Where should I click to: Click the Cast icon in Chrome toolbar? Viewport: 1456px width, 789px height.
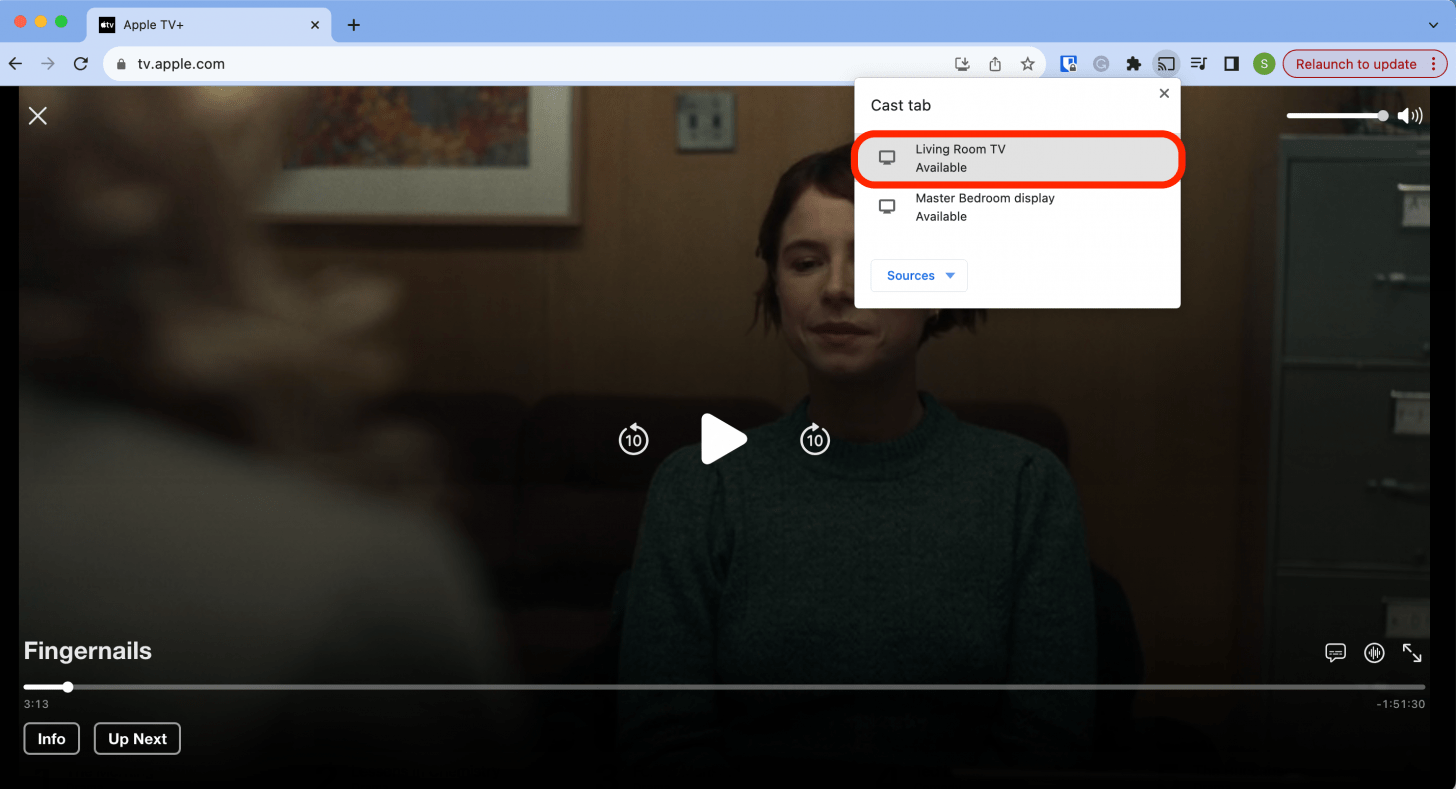pyautogui.click(x=1166, y=64)
